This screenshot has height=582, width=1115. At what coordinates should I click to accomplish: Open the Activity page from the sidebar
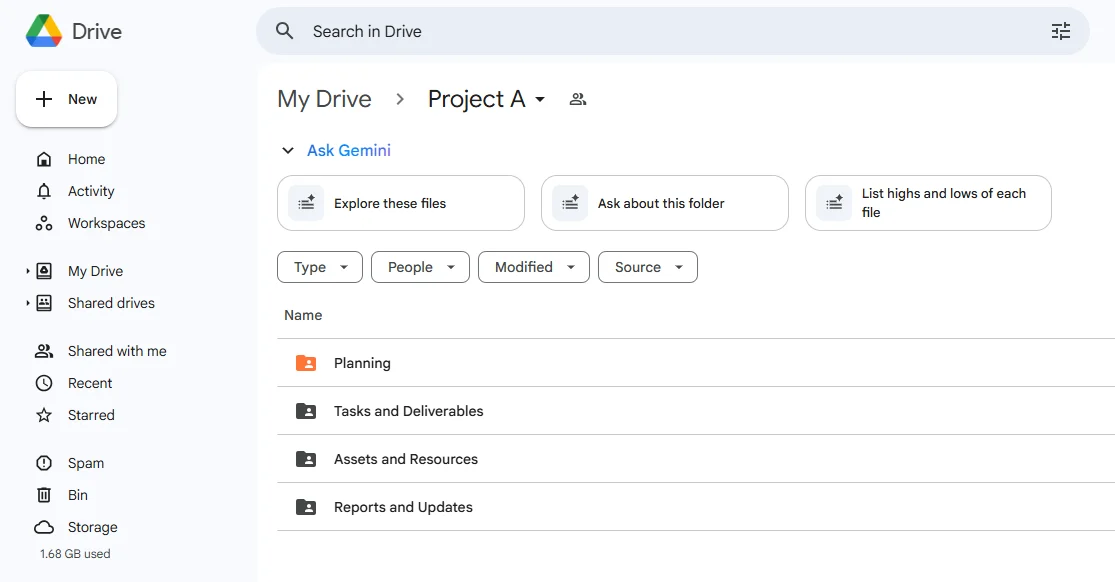(91, 191)
